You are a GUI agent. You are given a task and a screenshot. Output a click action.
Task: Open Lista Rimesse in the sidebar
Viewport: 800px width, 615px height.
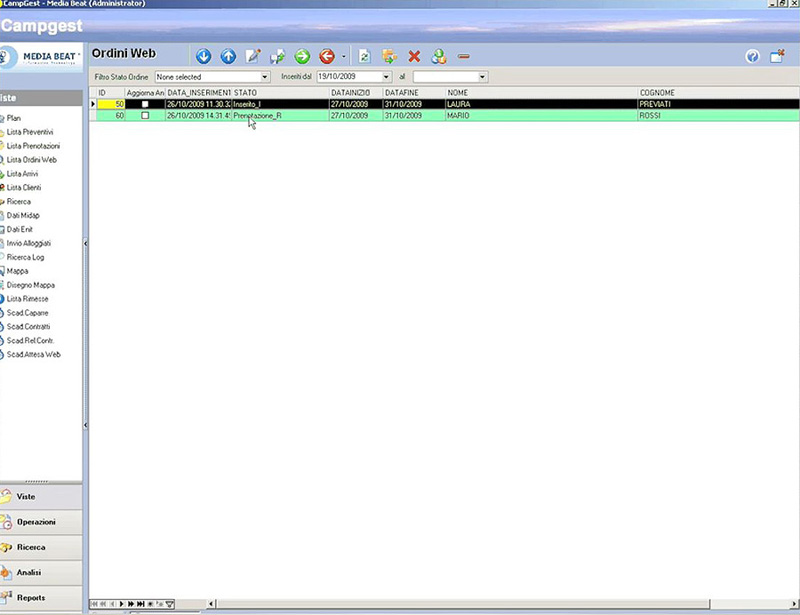[28, 299]
